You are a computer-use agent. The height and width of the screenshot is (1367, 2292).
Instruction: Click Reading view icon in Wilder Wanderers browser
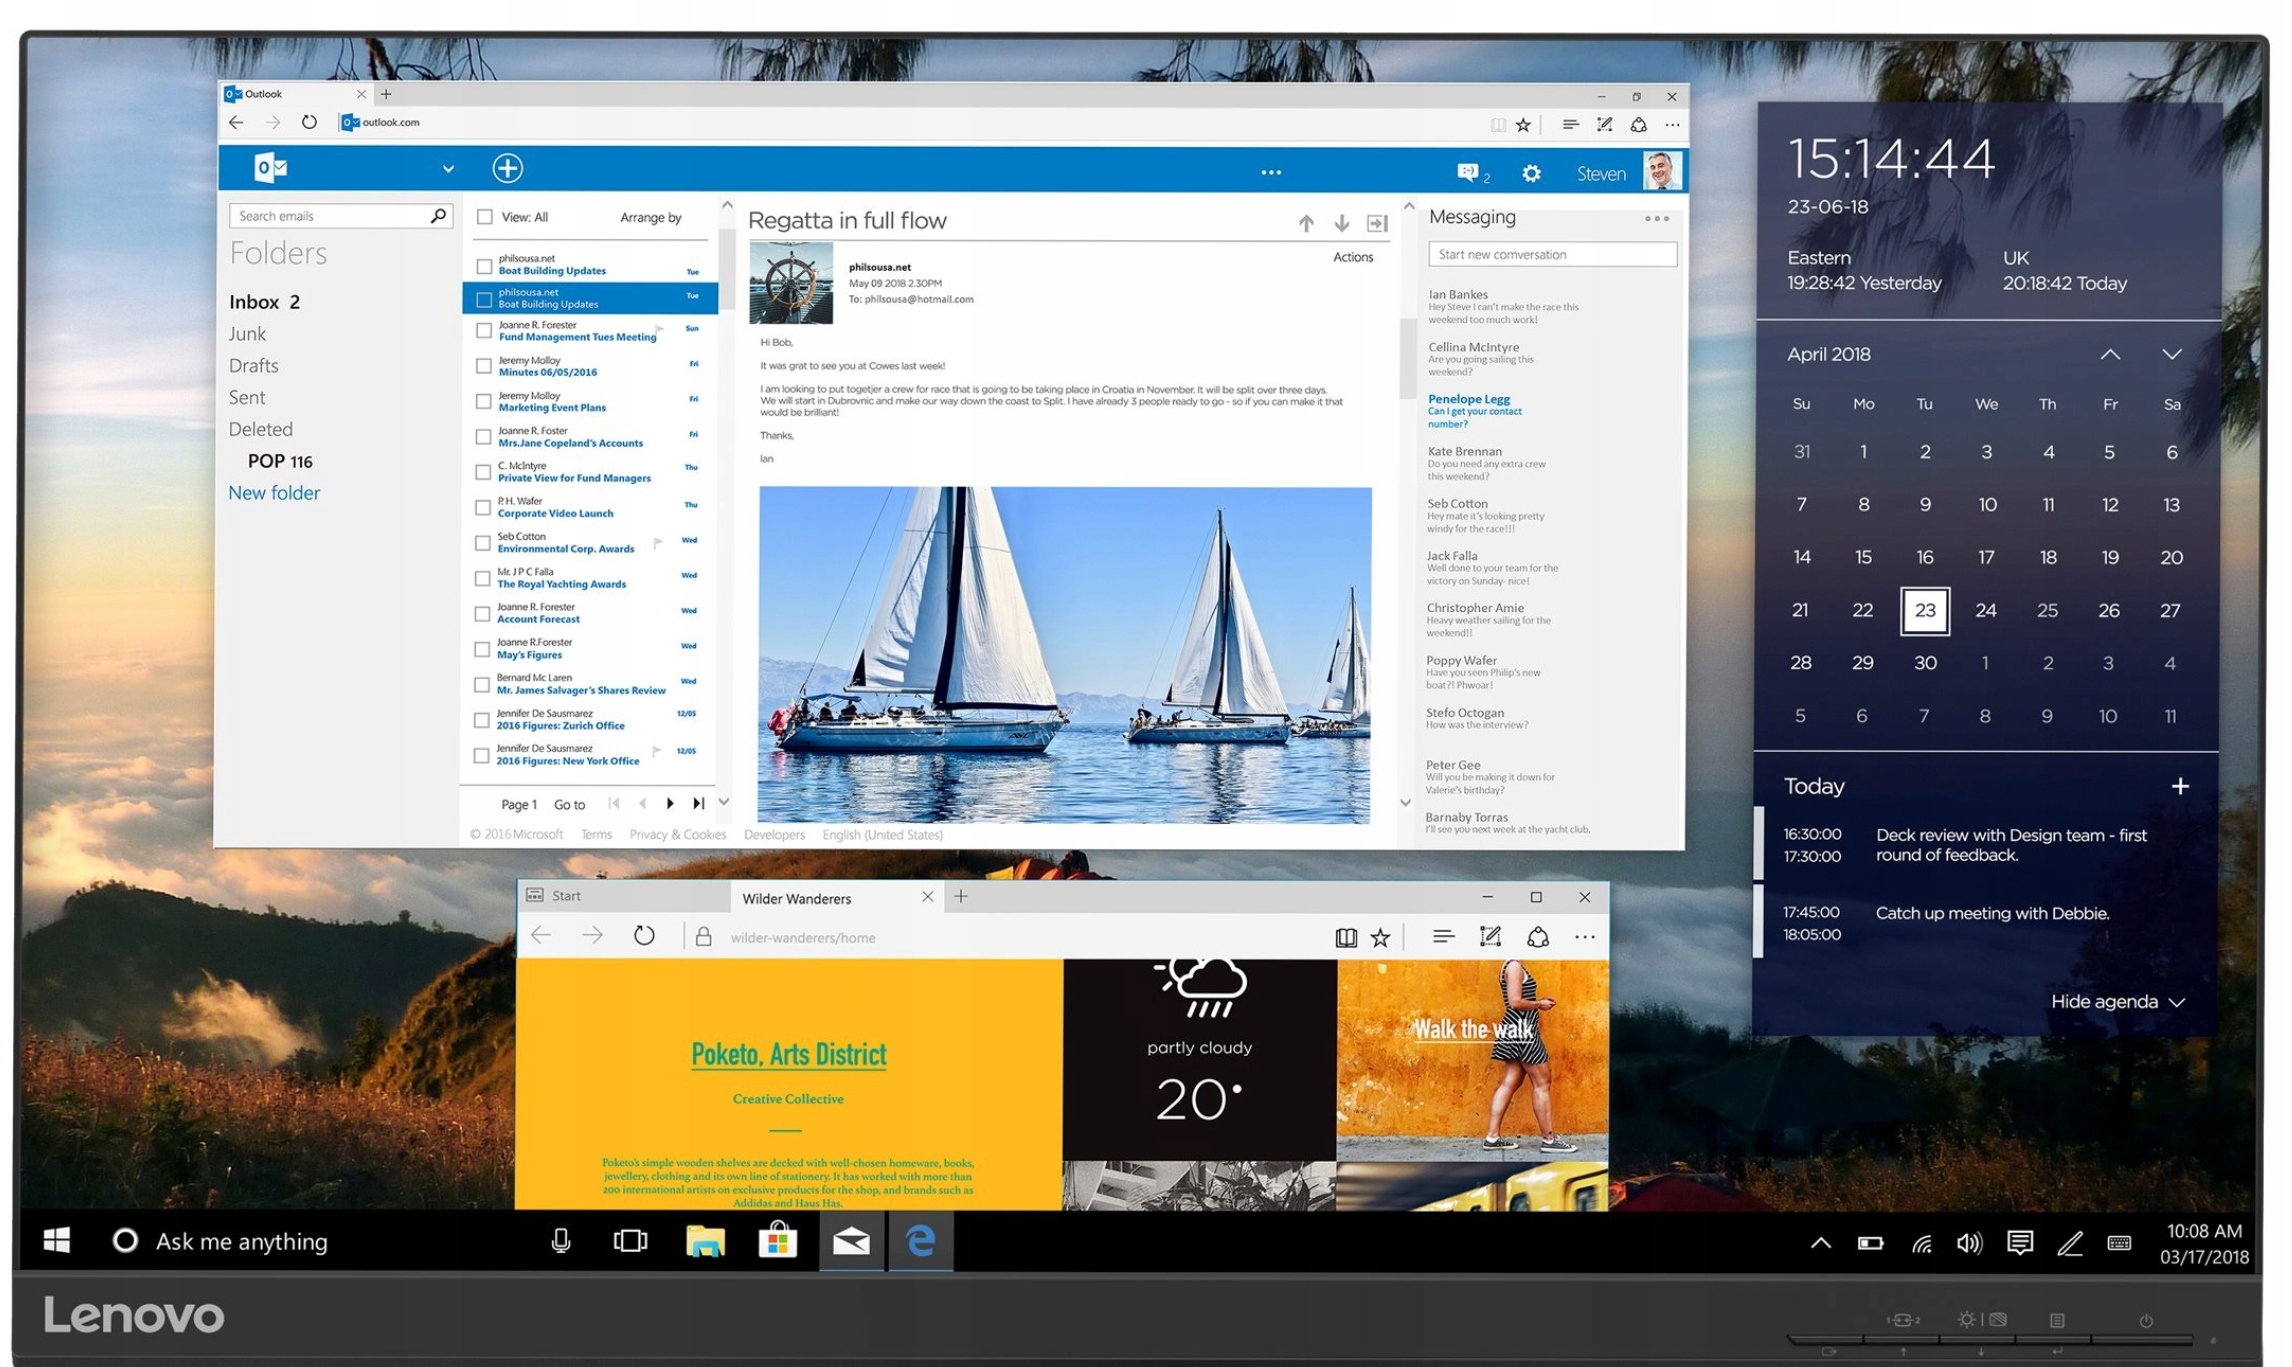[1346, 937]
